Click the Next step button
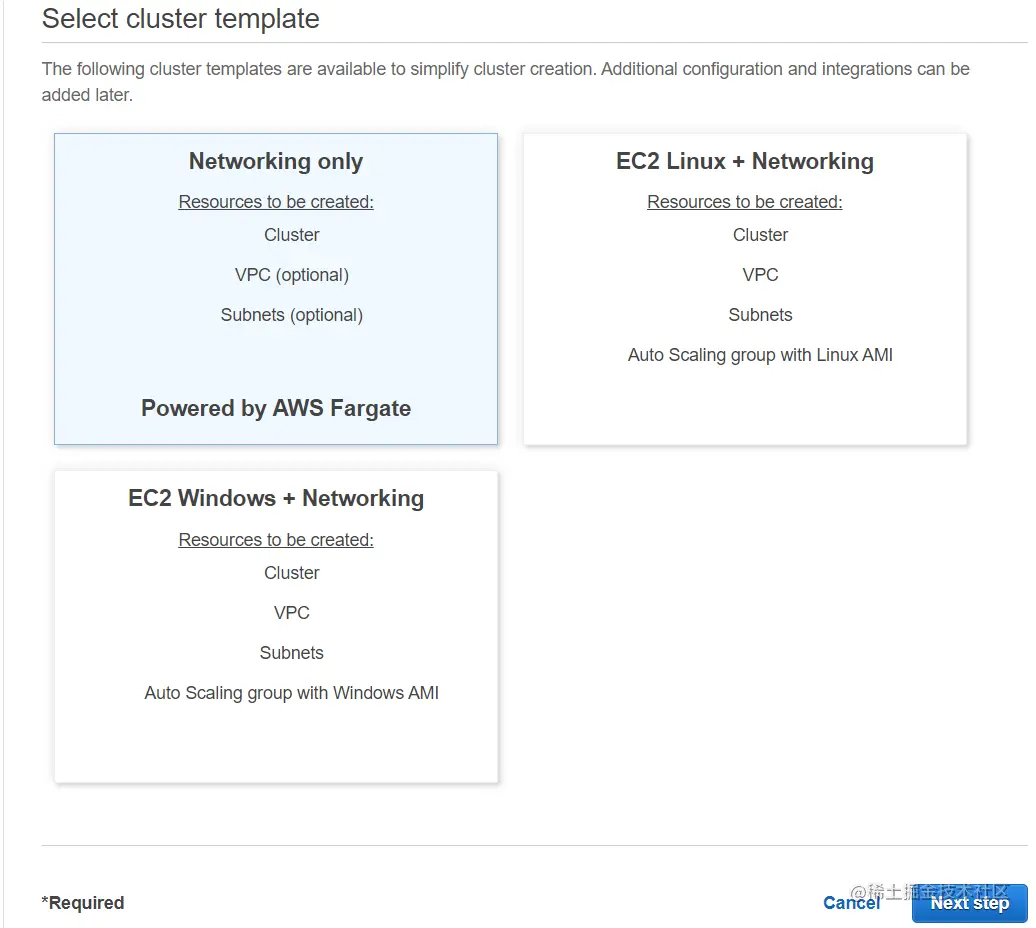 (969, 903)
